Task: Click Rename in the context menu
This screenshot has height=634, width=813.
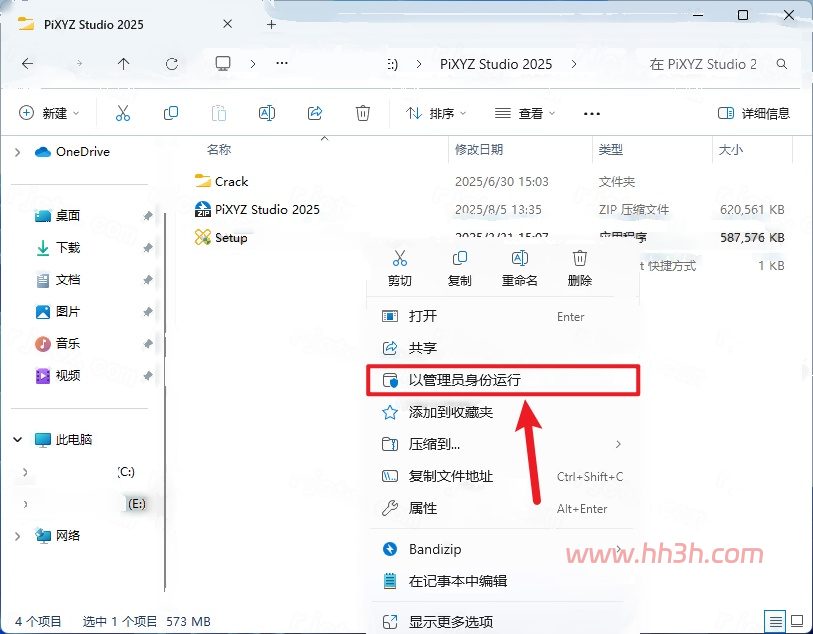Action: coord(520,268)
